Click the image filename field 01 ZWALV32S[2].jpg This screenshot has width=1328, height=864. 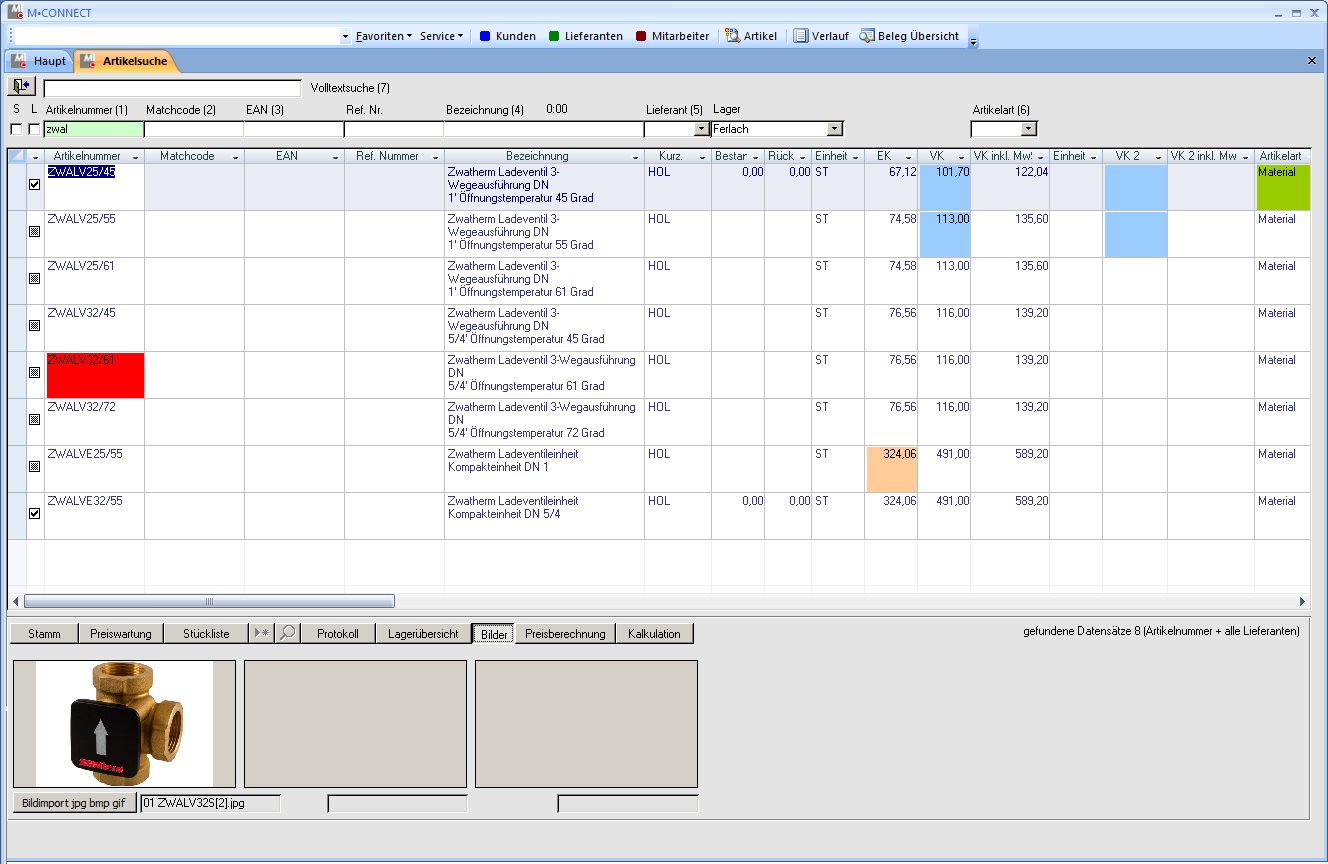[x=210, y=803]
